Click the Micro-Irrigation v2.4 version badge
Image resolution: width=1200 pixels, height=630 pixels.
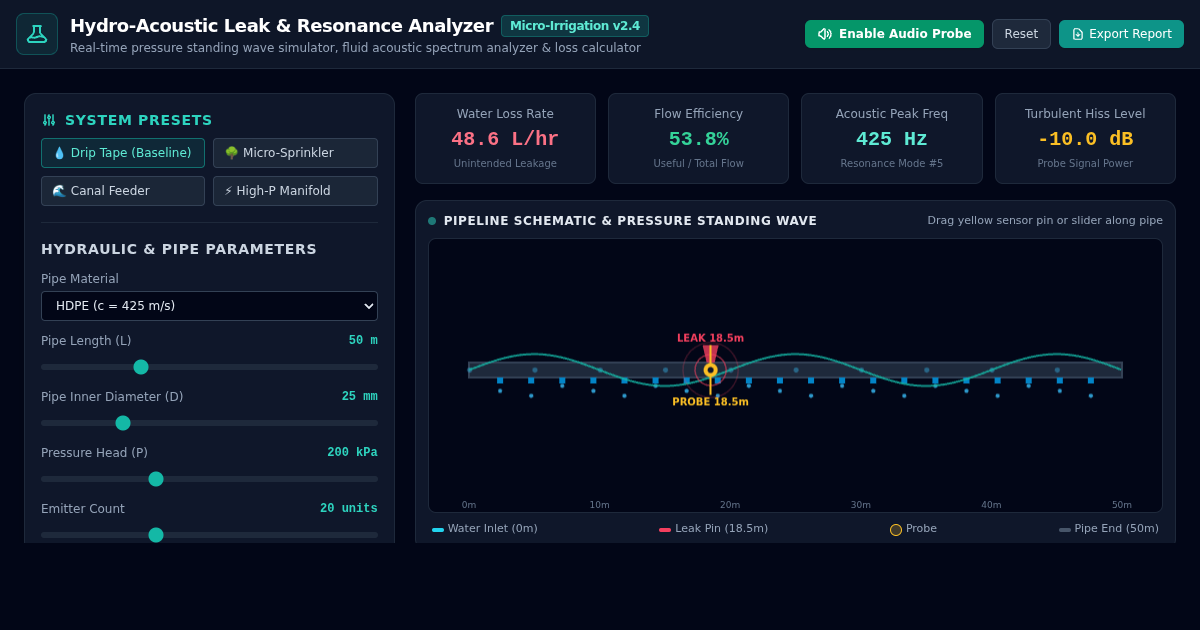coord(575,26)
